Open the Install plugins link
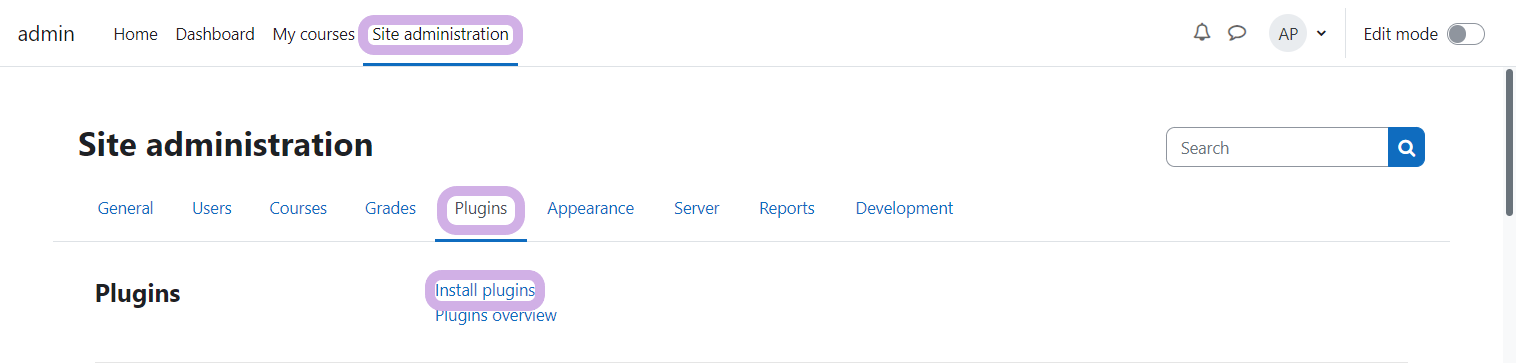Screen dimensions: 1516x363 (x=485, y=290)
